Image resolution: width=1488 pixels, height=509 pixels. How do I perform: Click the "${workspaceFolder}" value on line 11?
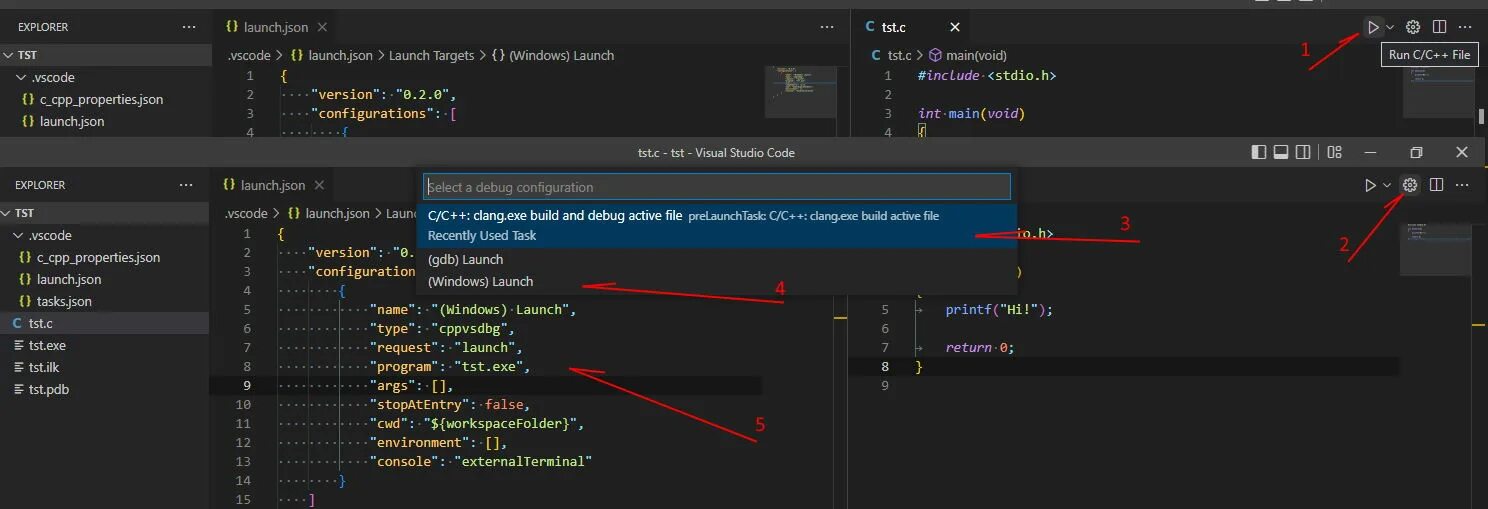504,423
